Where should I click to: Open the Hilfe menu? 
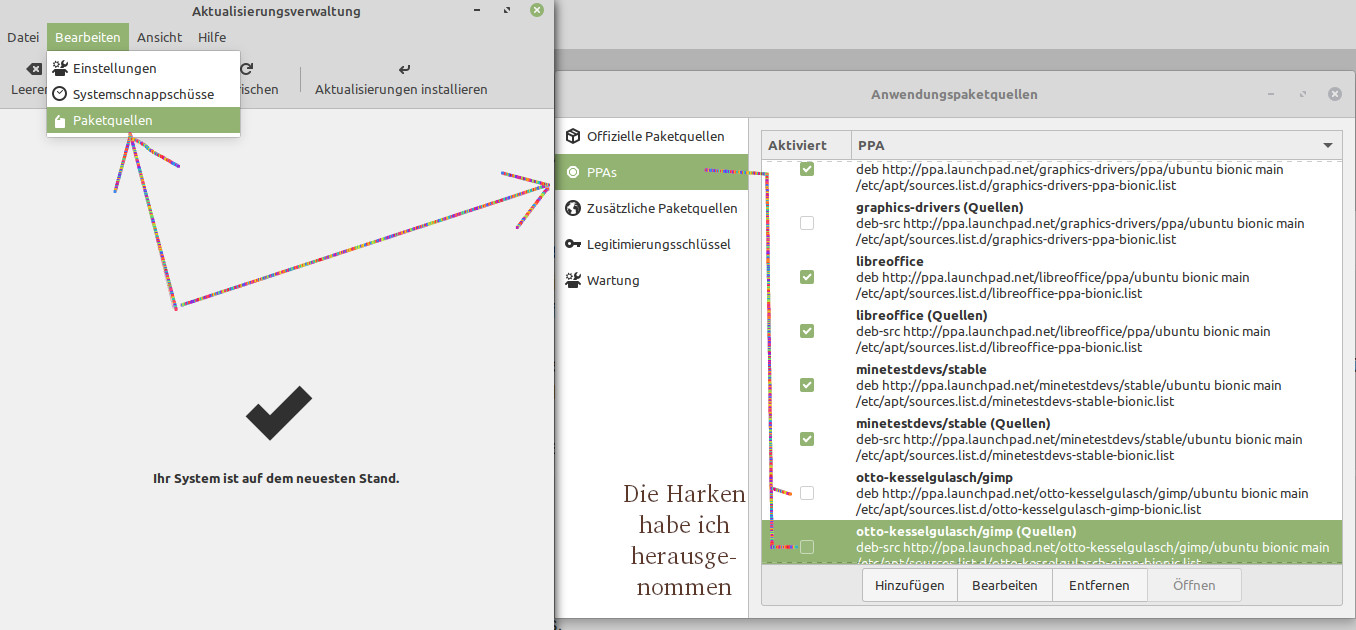(x=212, y=37)
